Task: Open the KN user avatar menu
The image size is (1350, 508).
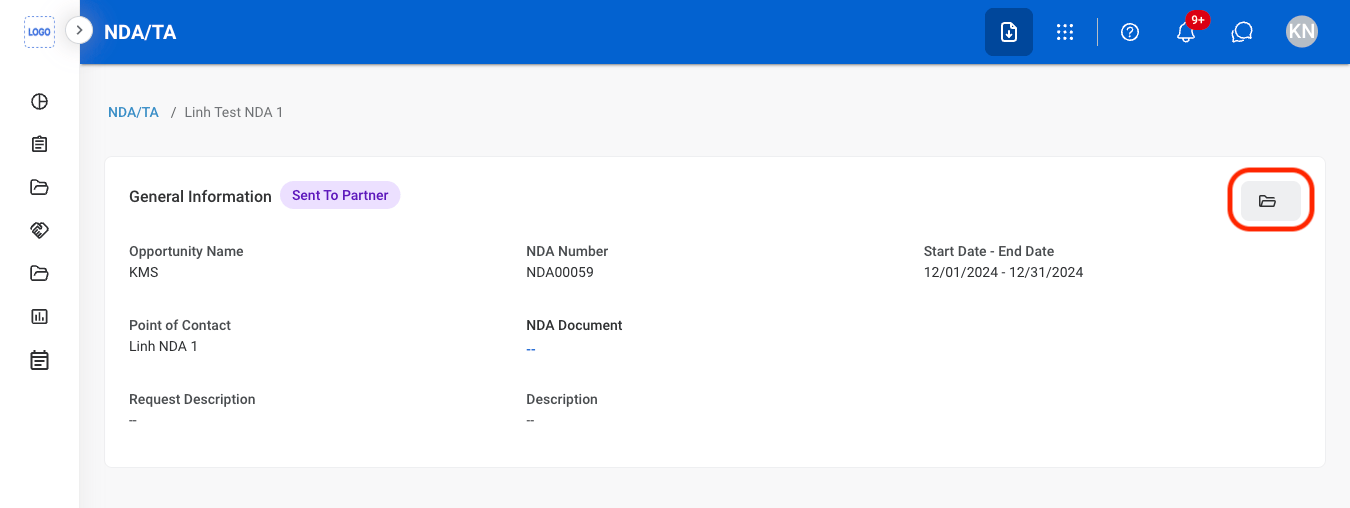Action: pyautogui.click(x=1302, y=32)
